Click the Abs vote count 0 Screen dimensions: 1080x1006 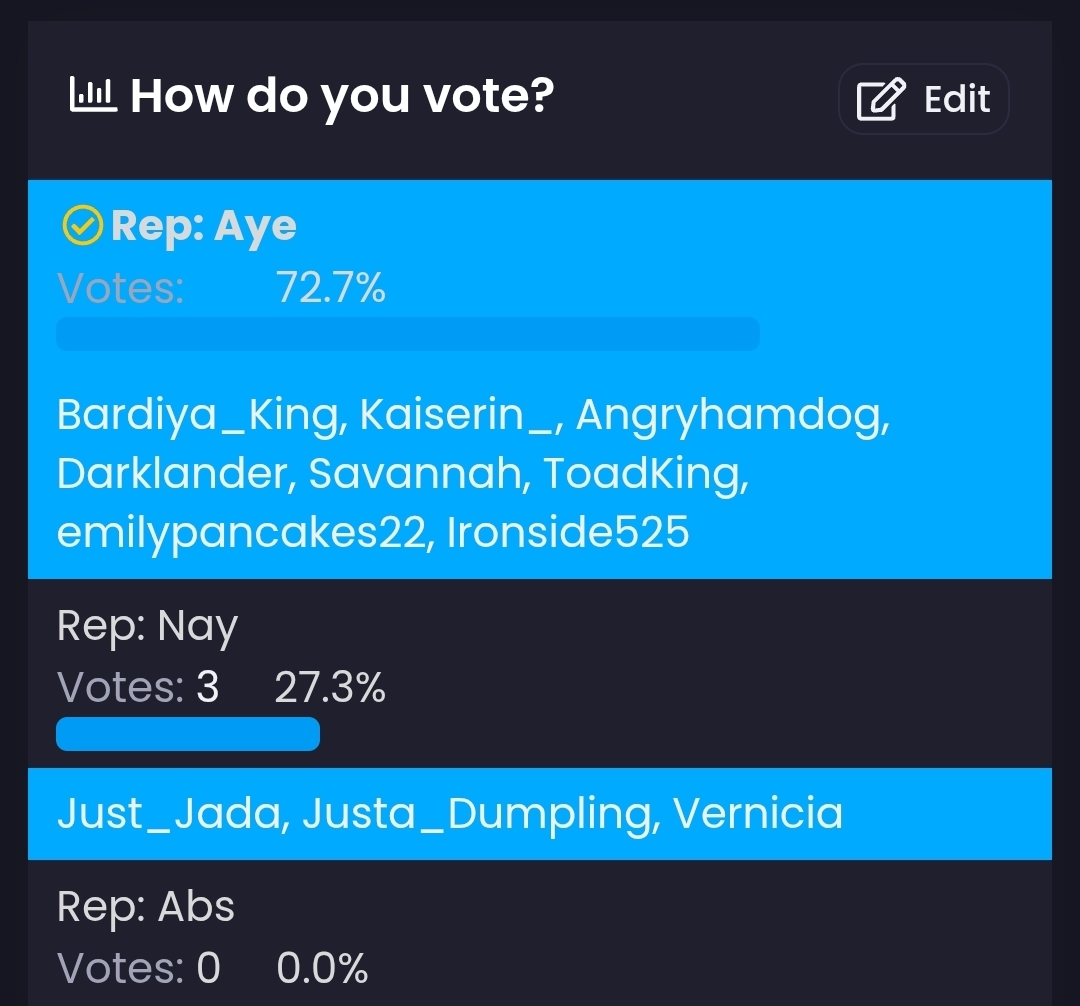[208, 968]
